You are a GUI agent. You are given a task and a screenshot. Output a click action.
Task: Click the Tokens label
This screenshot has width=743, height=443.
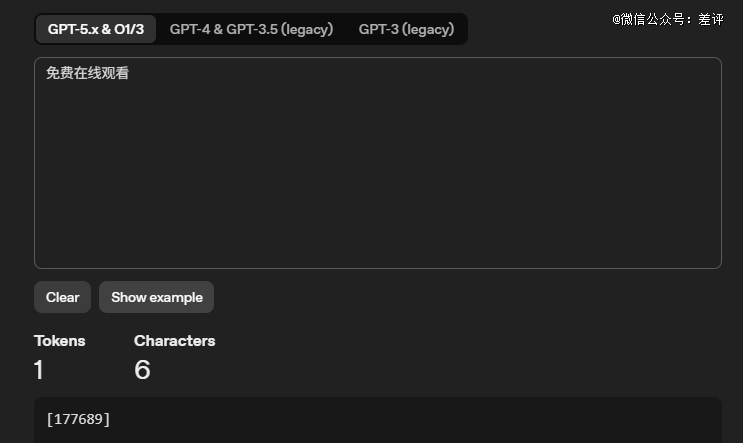[60, 341]
